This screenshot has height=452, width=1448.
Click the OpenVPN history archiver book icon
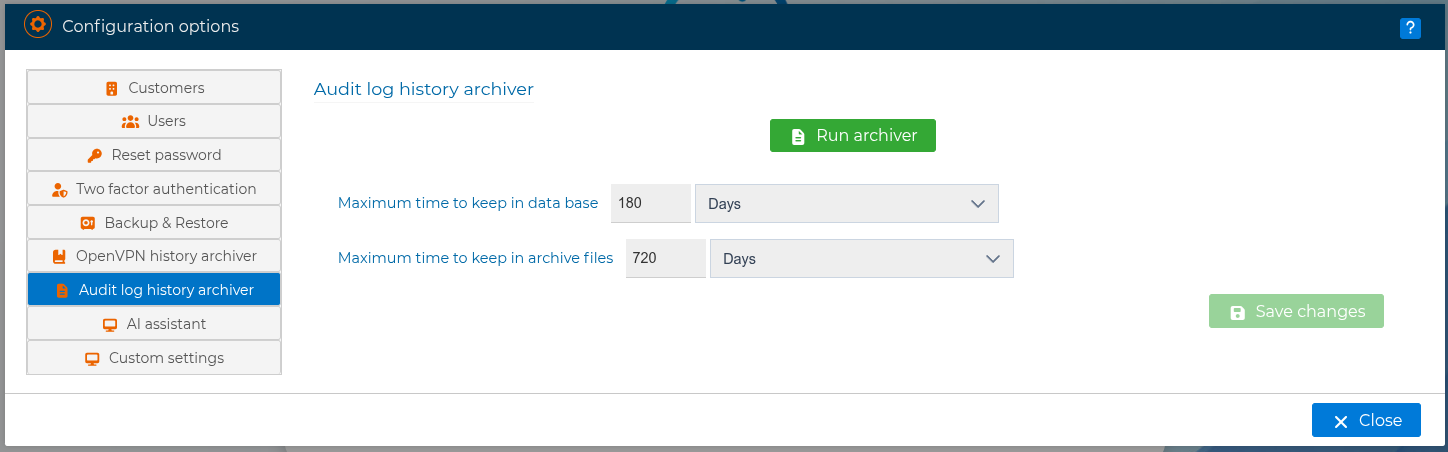tap(59, 256)
